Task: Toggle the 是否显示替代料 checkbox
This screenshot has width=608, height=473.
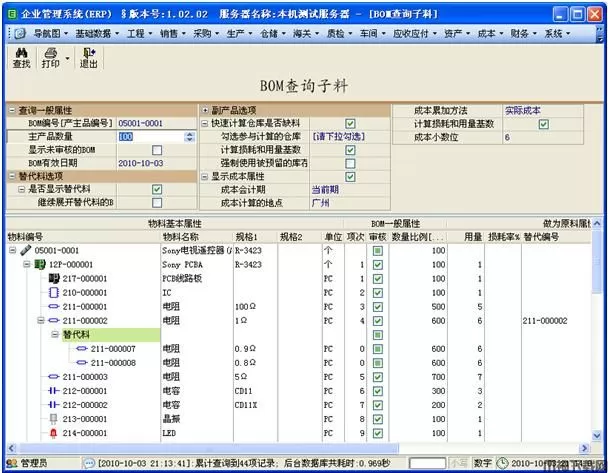Action: click(157, 188)
